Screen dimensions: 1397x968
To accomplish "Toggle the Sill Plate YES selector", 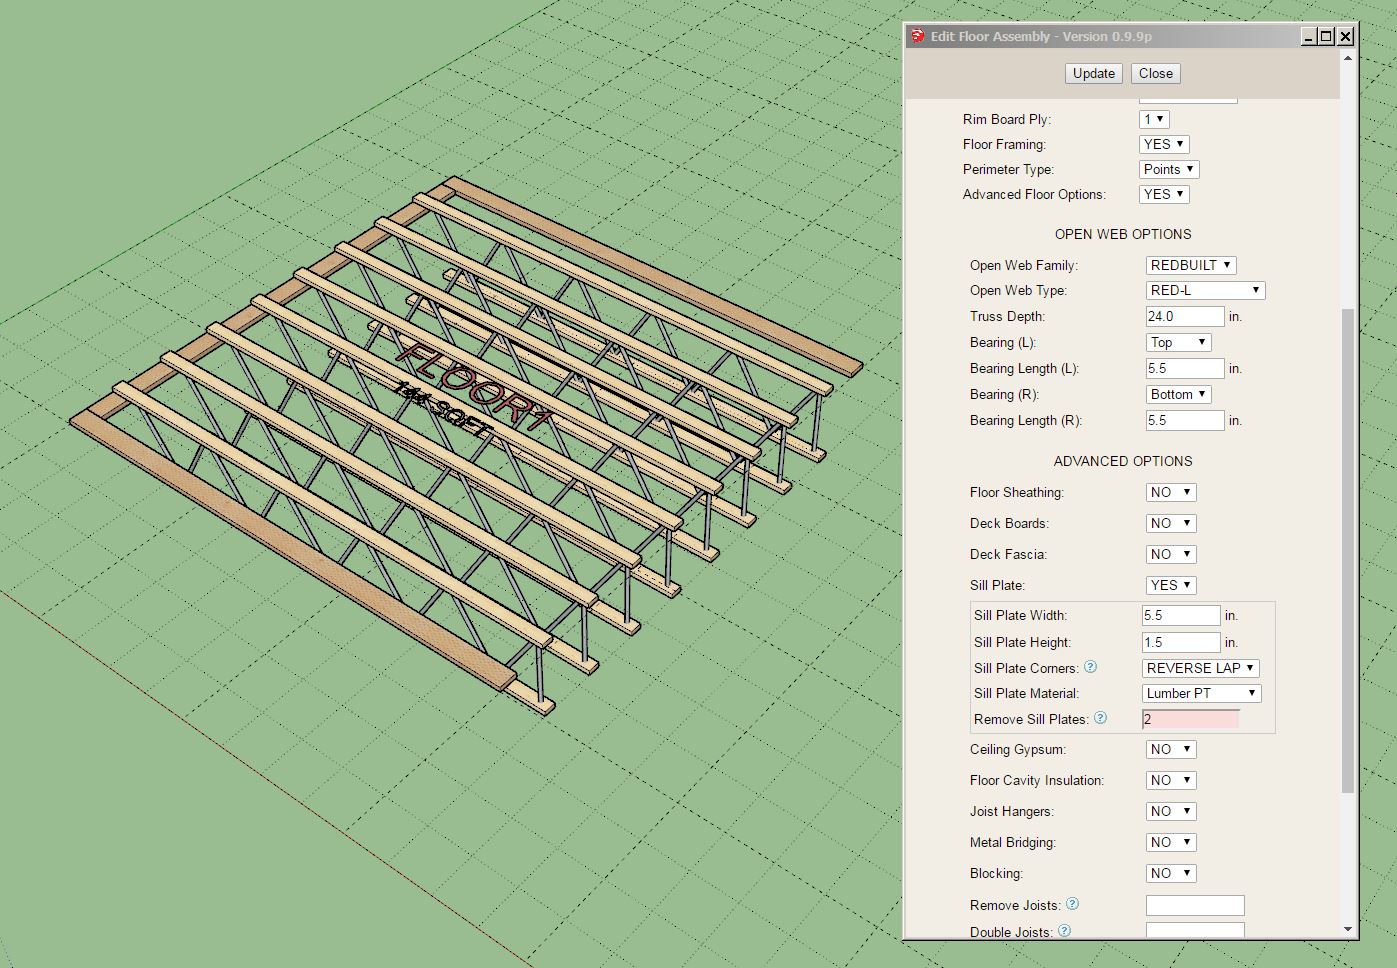I will pyautogui.click(x=1170, y=585).
